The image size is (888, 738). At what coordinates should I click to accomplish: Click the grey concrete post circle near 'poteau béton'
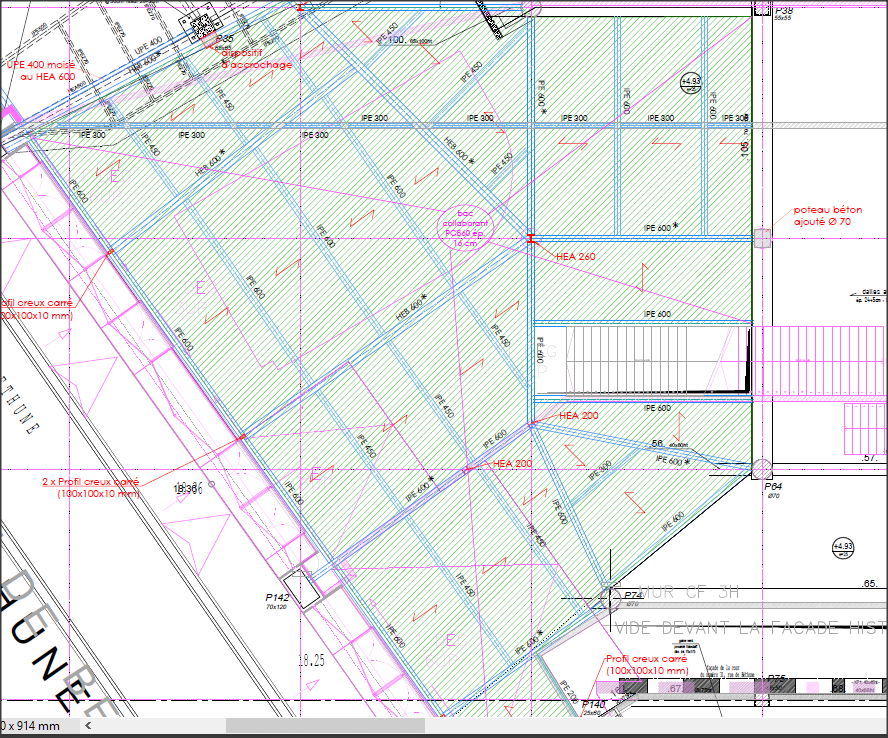(763, 237)
